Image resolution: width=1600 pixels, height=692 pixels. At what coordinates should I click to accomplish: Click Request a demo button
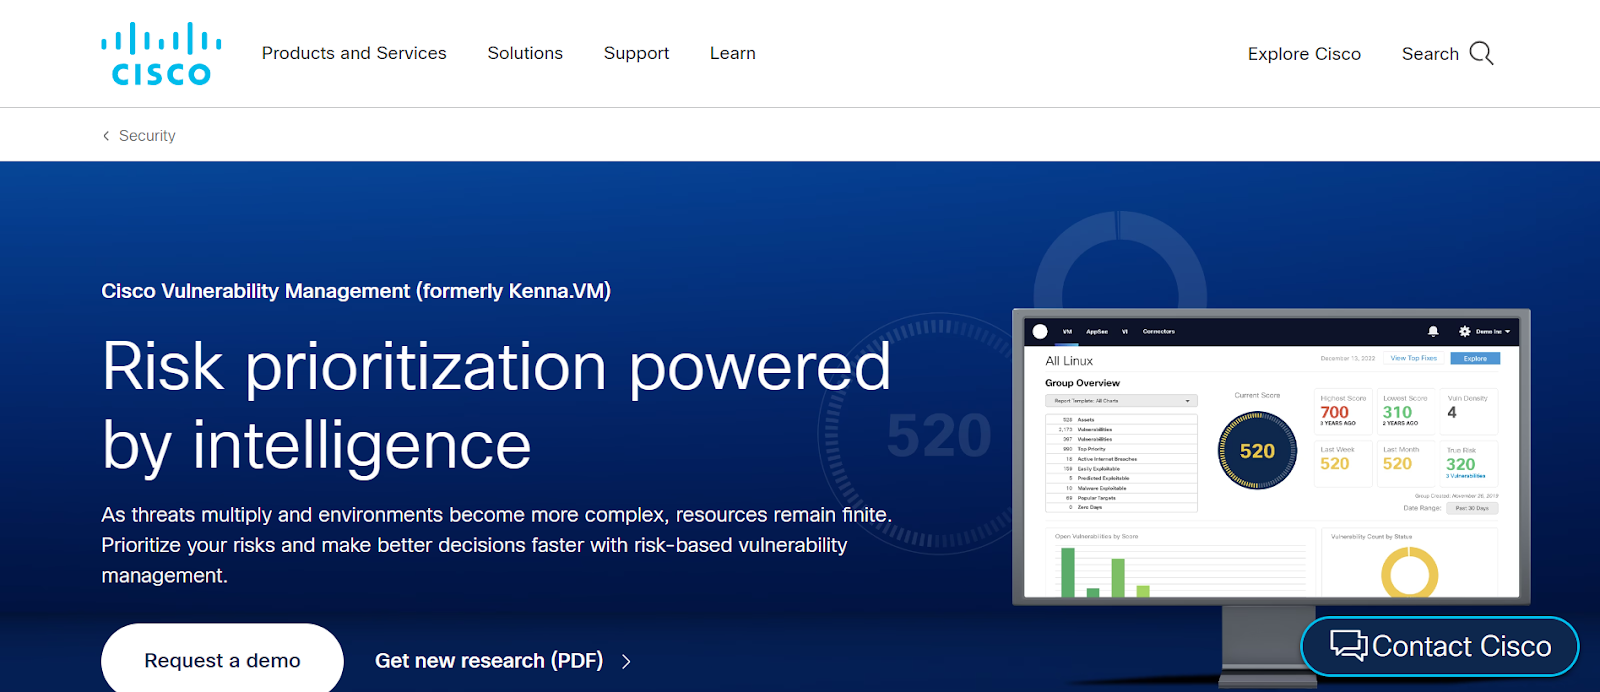point(222,660)
